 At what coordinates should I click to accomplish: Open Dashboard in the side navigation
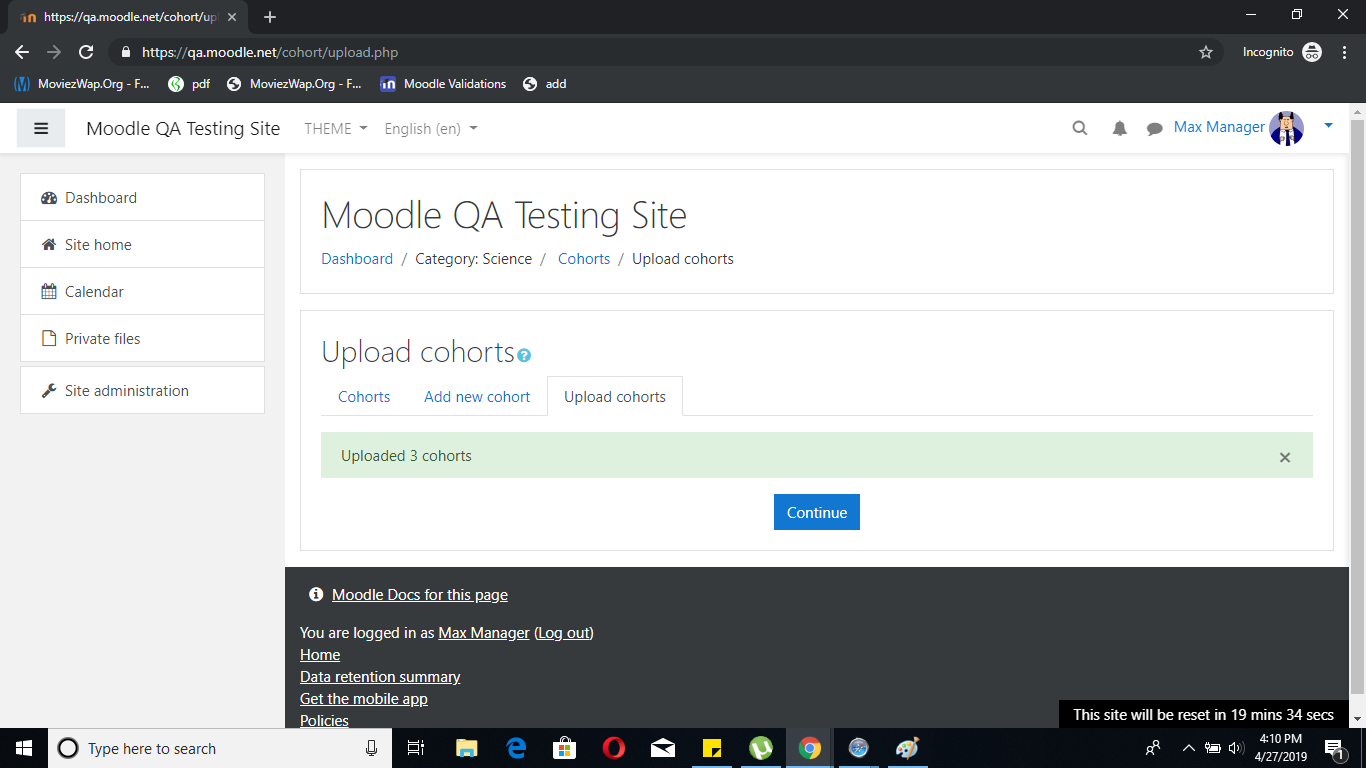pyautogui.click(x=142, y=197)
